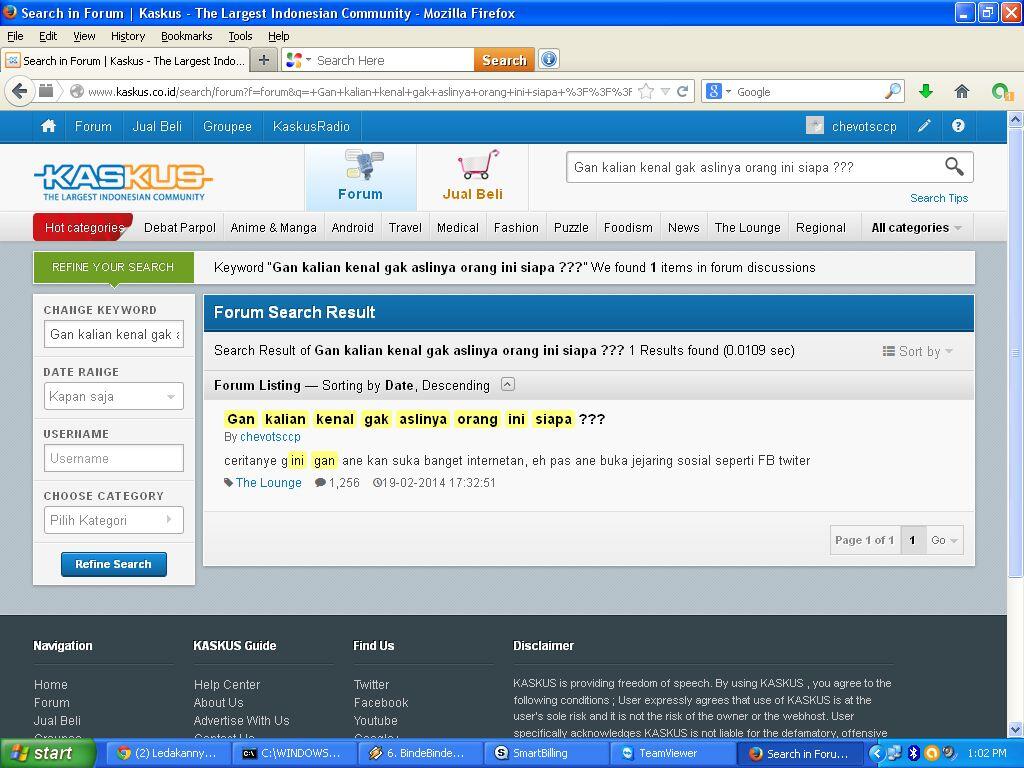Open the Twitter footer link
Screen dimensions: 1024x768
click(371, 684)
